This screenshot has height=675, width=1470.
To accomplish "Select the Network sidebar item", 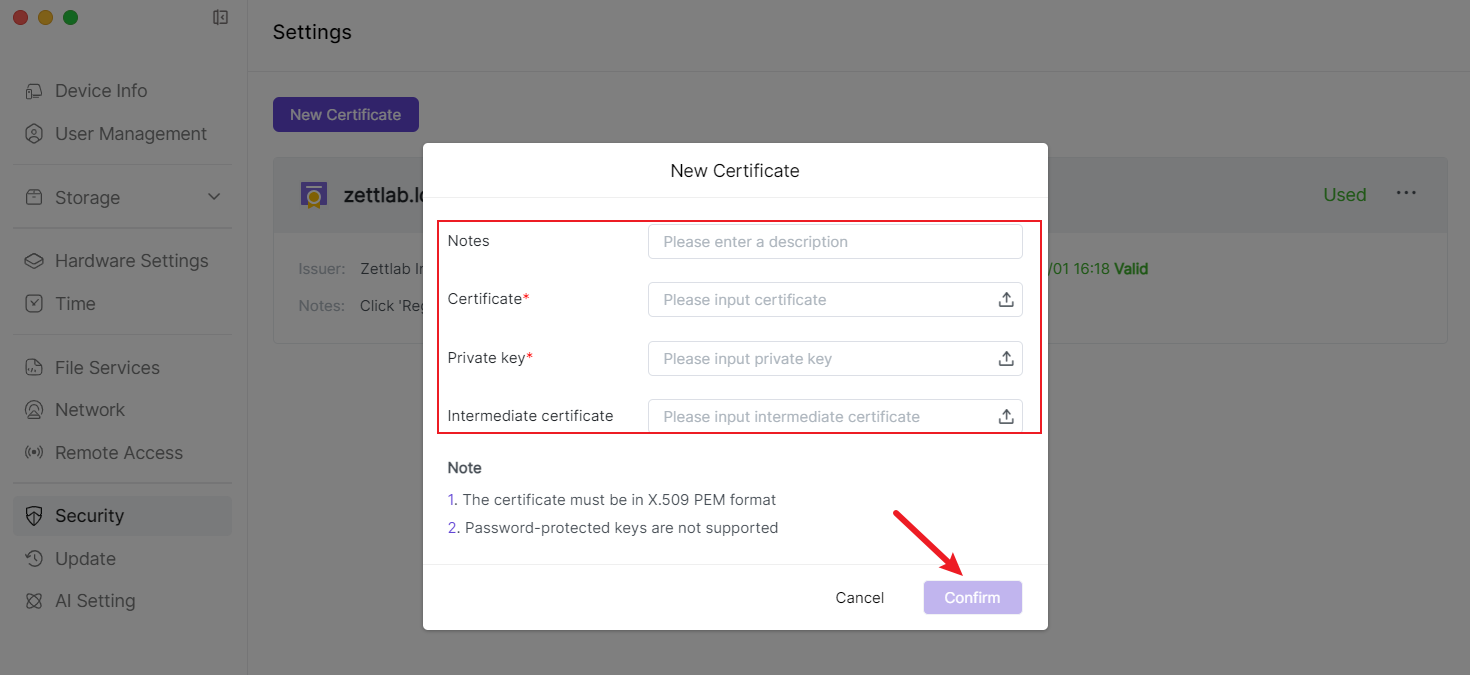I will coord(90,410).
